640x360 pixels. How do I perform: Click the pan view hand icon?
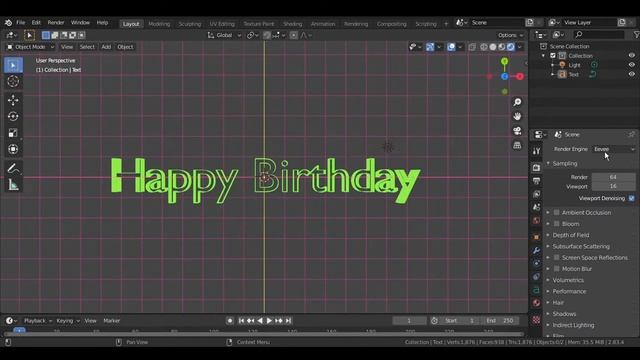coord(517,116)
